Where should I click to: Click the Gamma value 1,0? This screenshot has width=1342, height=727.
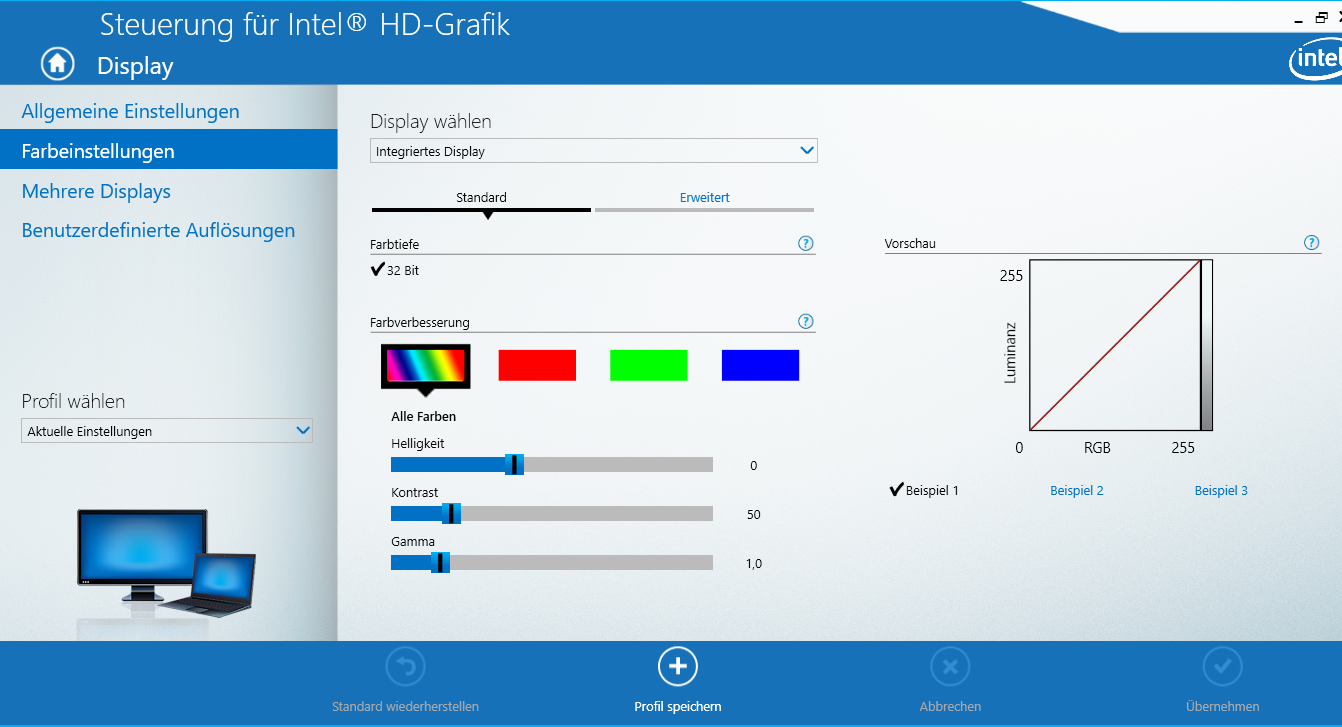click(x=753, y=564)
